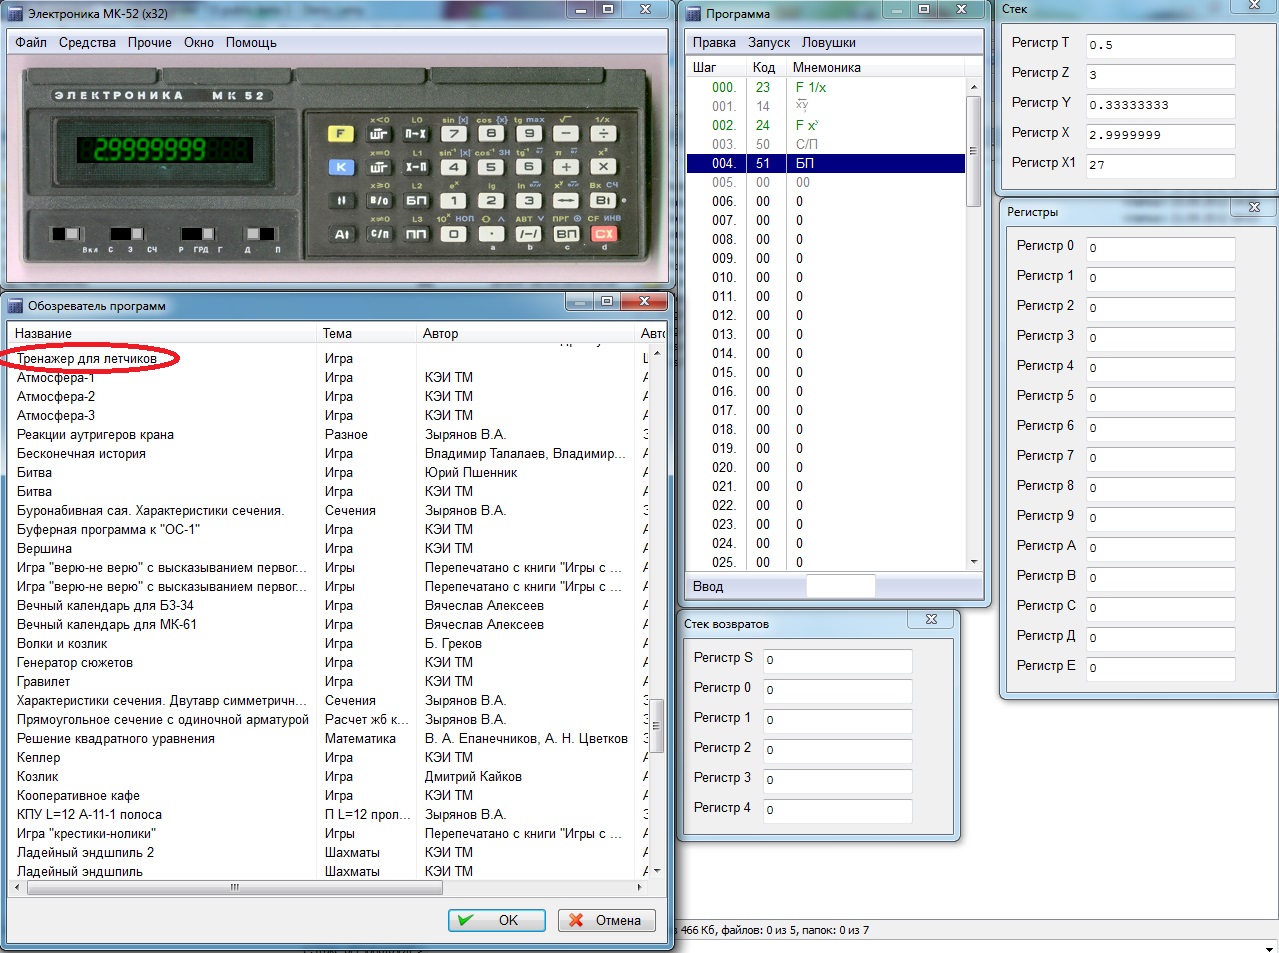Tap the В/О return key

coord(379,201)
